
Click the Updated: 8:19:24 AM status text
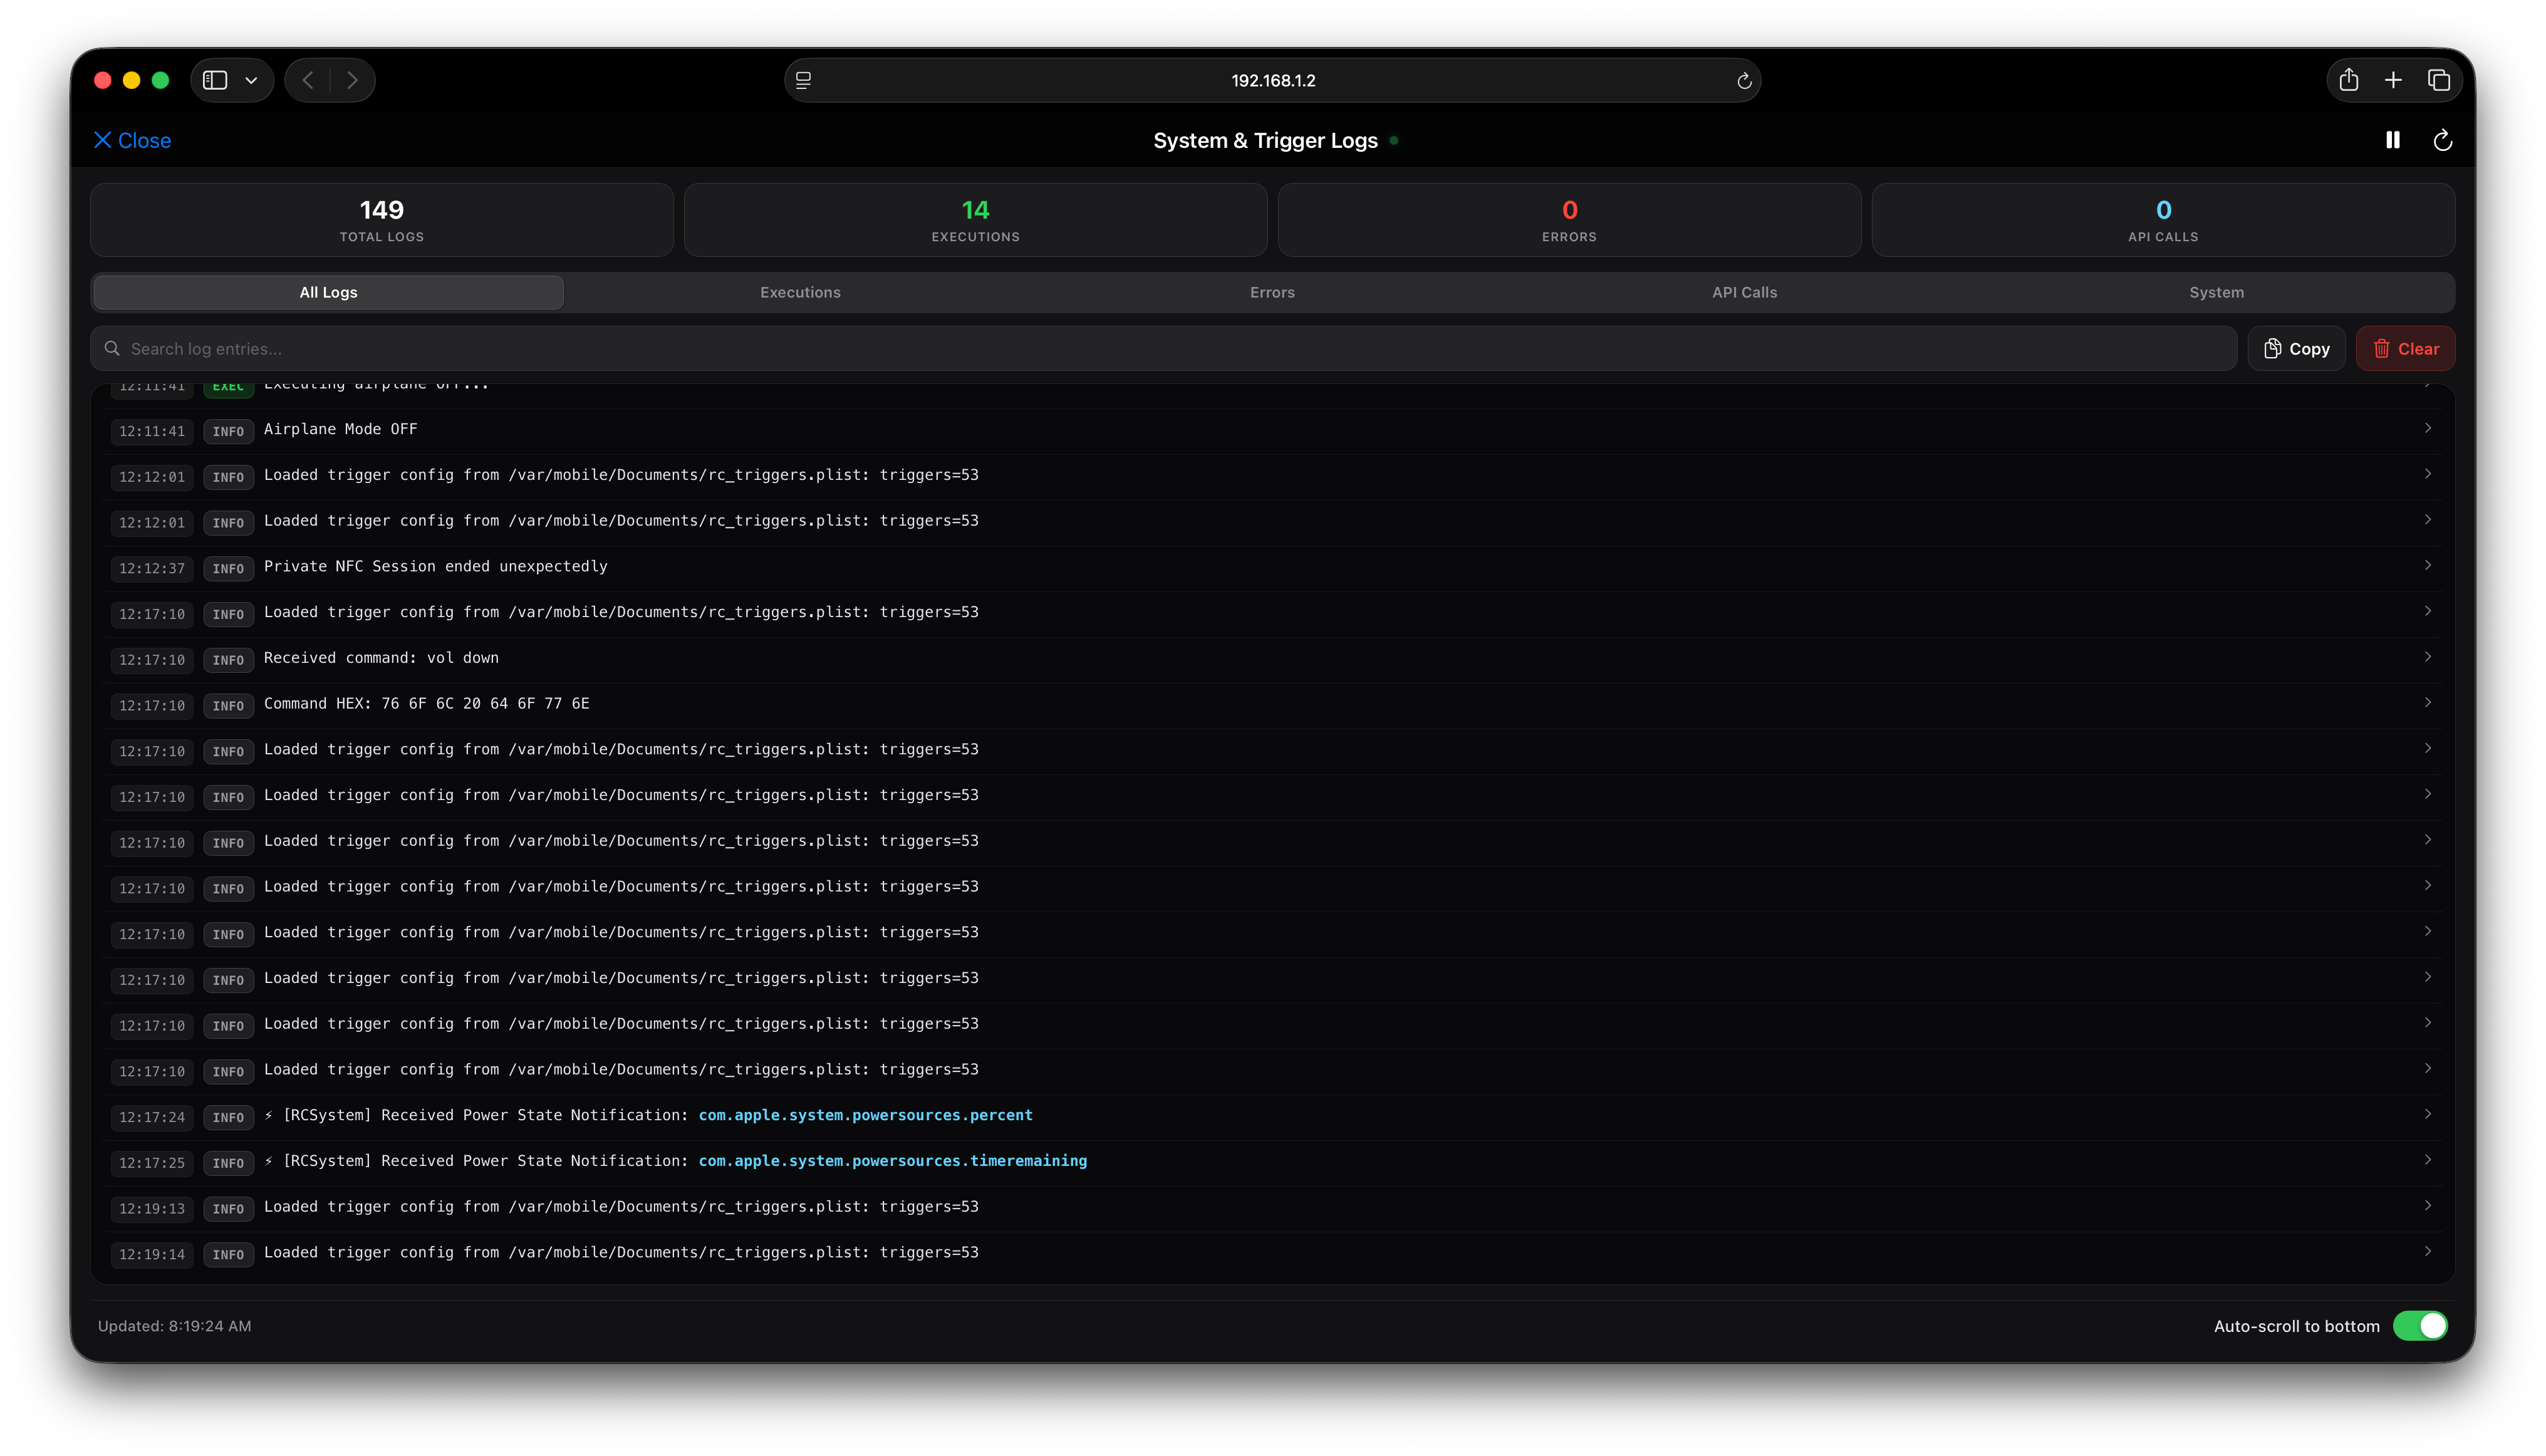click(175, 1326)
